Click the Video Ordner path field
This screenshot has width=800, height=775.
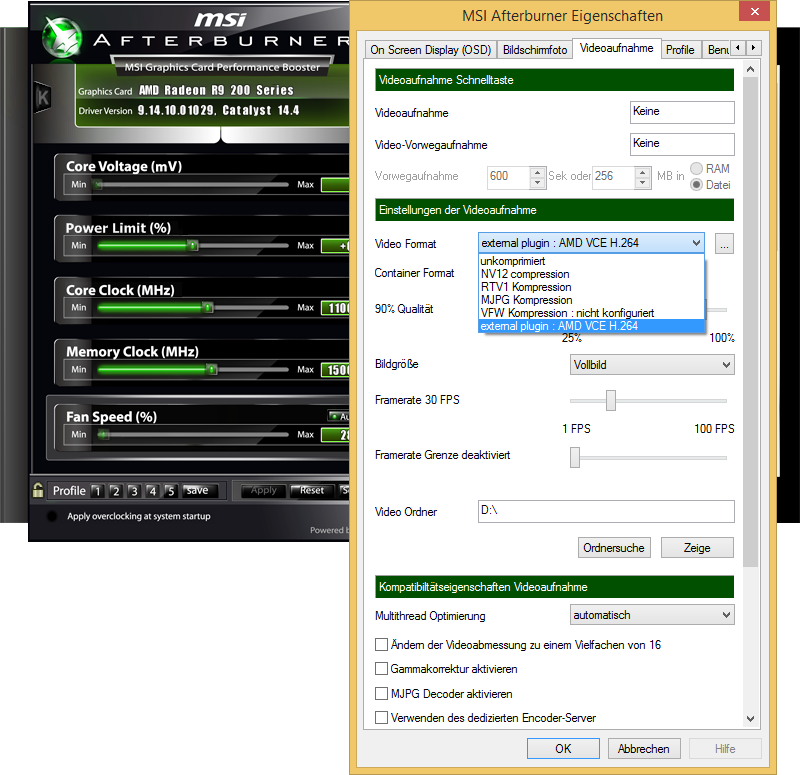[606, 511]
